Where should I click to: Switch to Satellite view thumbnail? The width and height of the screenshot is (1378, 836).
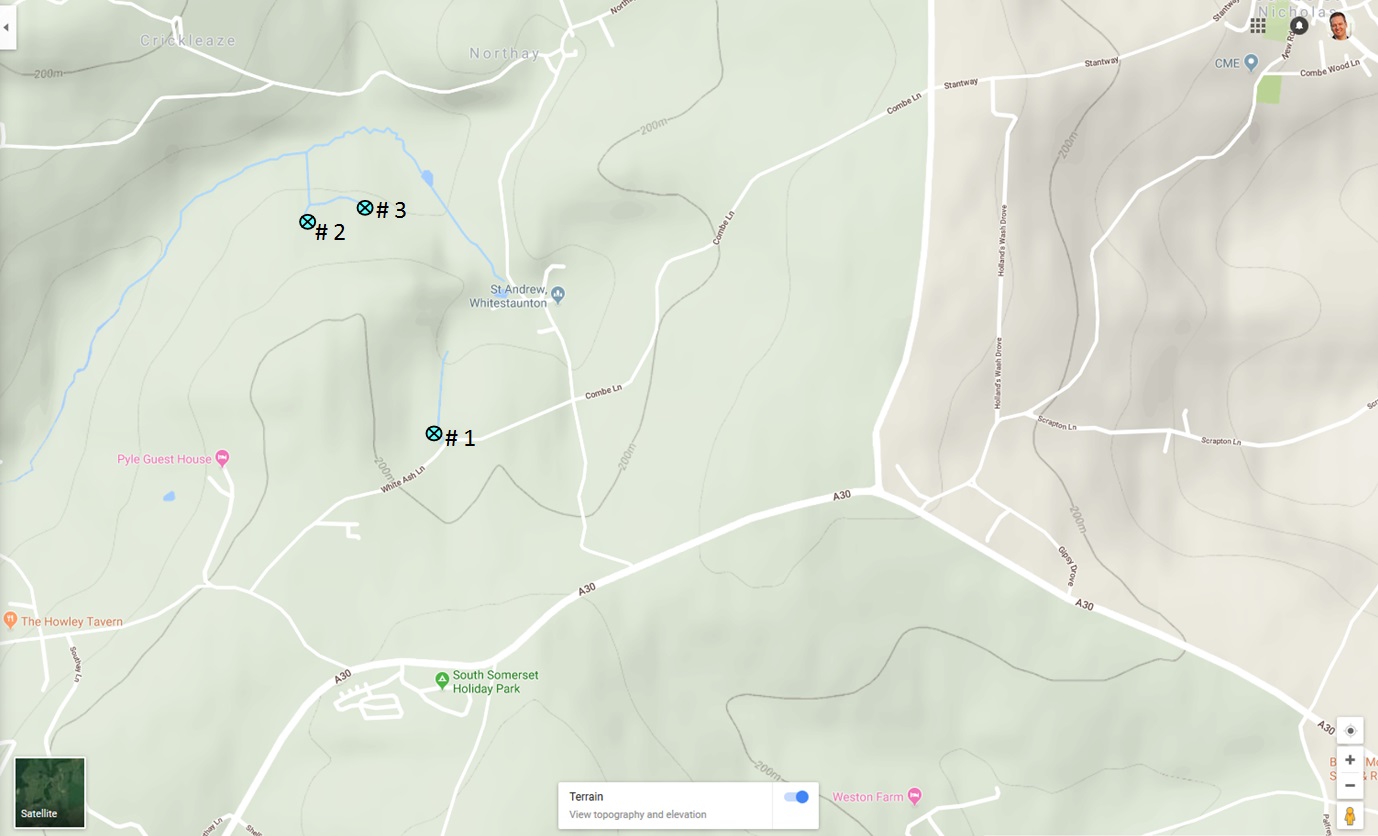point(50,792)
